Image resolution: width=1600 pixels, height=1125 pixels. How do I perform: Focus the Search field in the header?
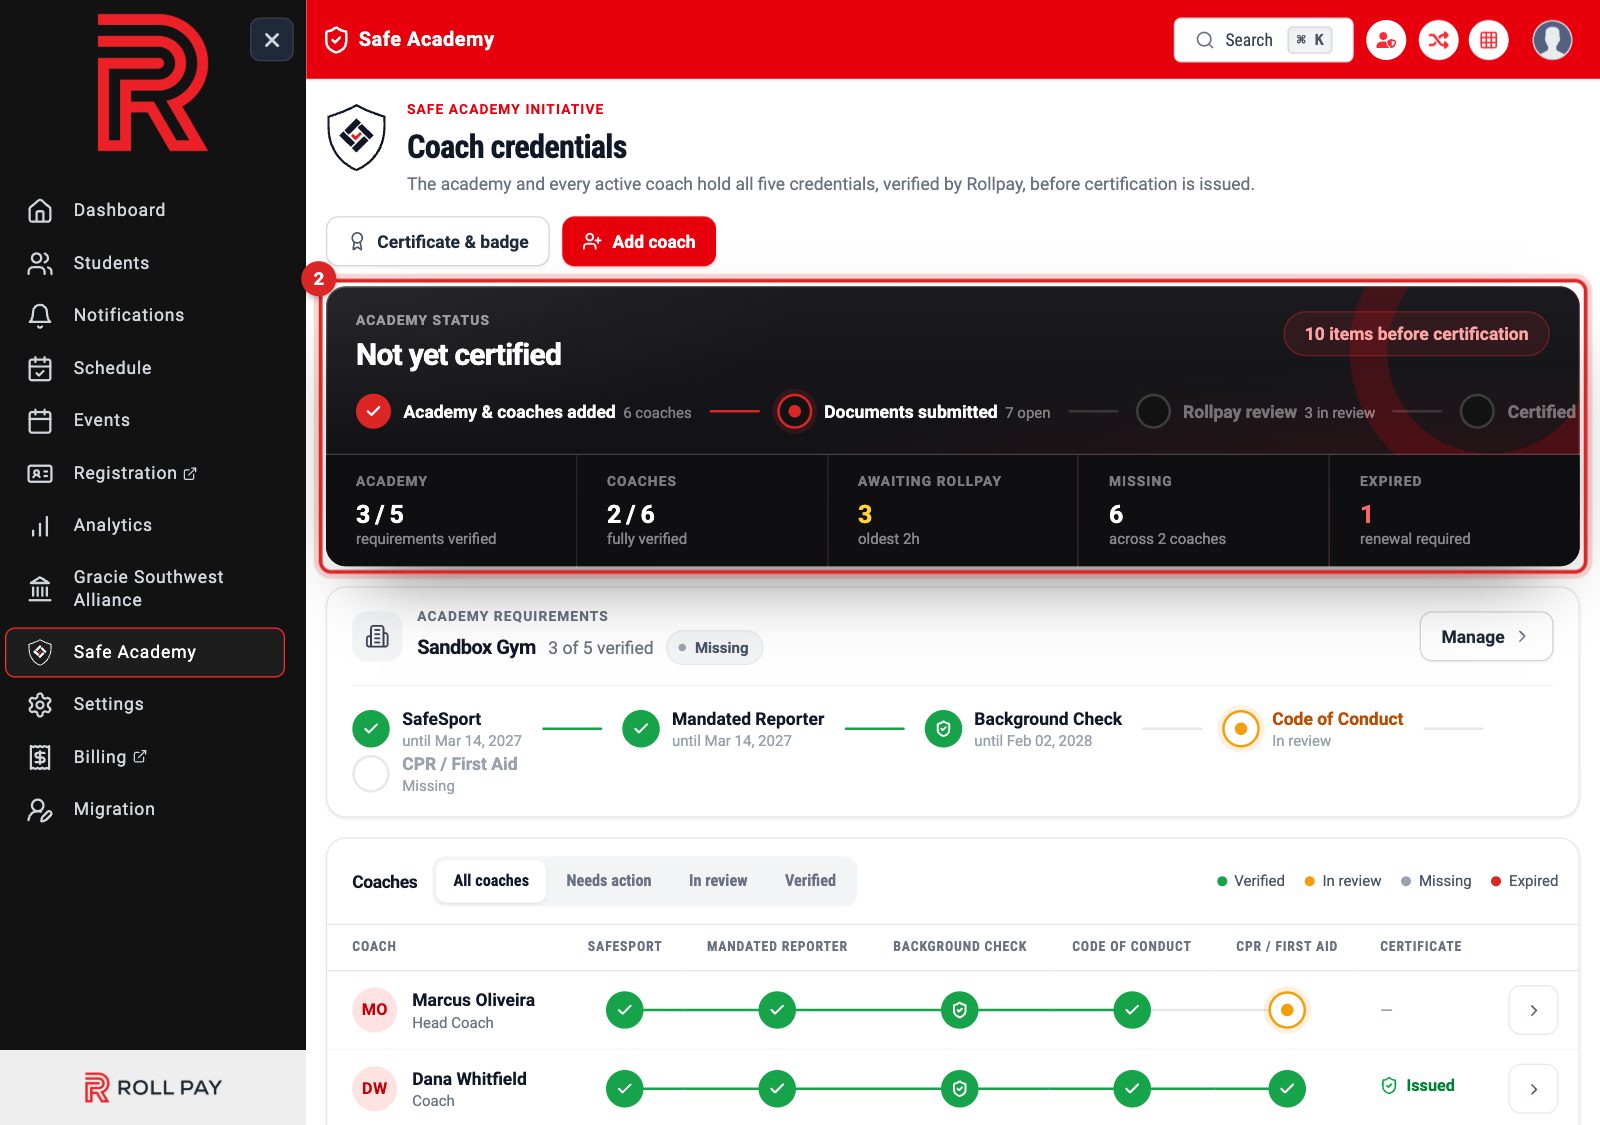coord(1263,40)
